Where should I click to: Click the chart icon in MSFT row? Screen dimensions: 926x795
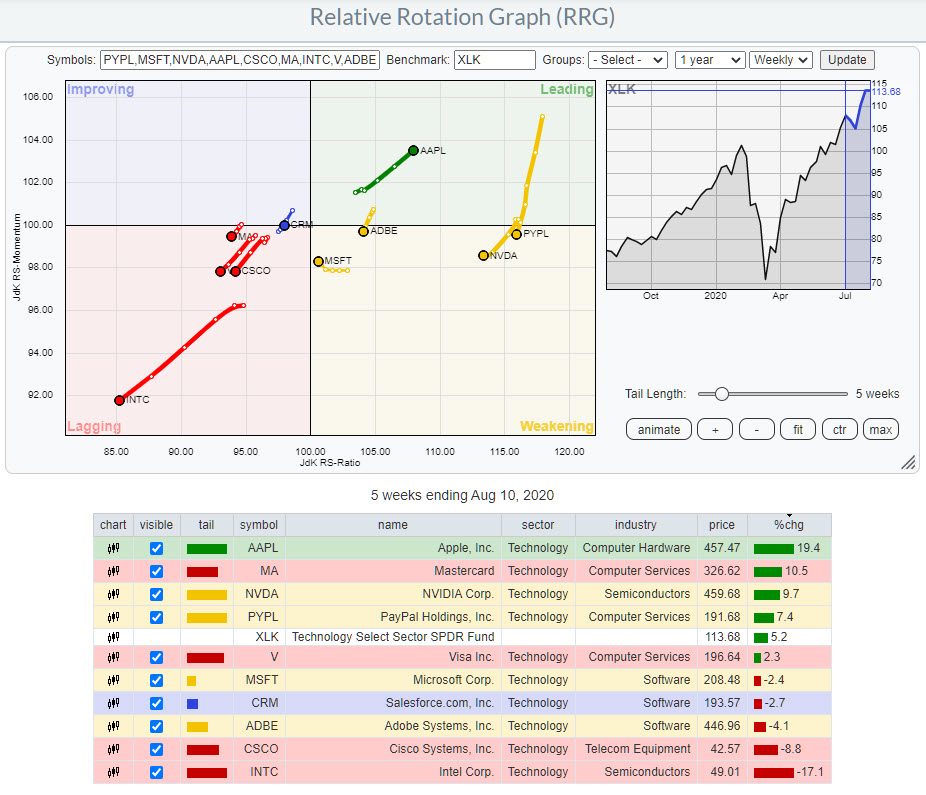click(113, 680)
